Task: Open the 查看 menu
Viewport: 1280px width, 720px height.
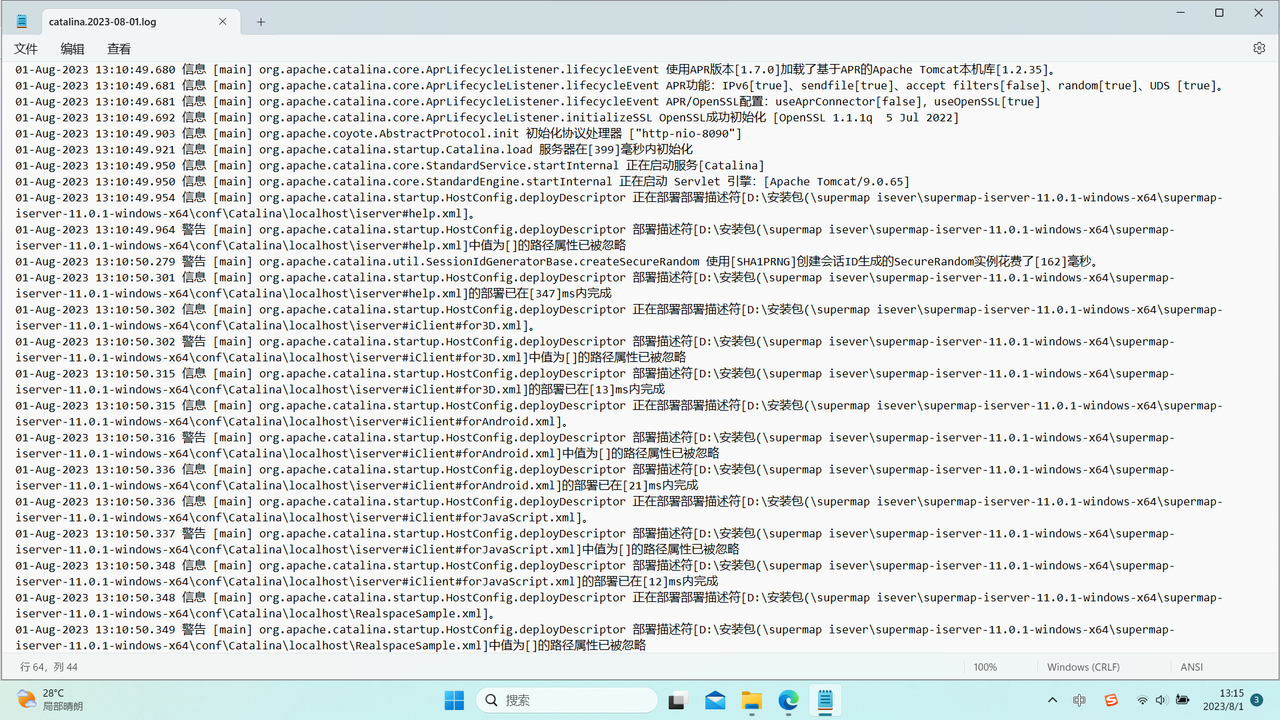Action: tap(119, 49)
